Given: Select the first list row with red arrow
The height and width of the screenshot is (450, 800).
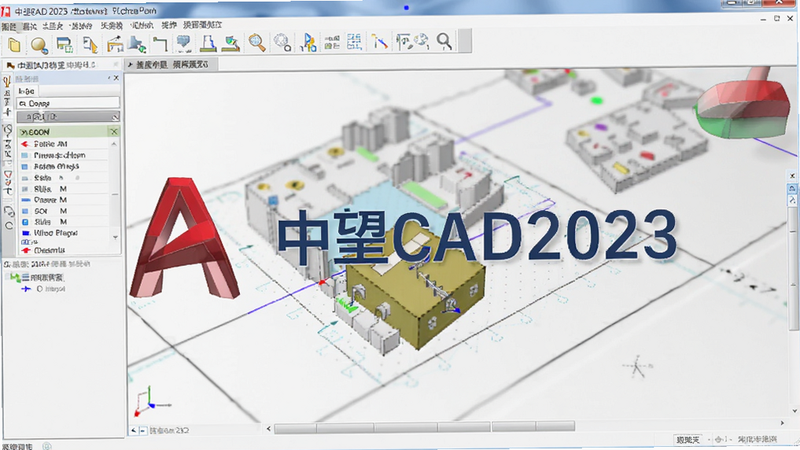Looking at the screenshot, I should pos(63,144).
